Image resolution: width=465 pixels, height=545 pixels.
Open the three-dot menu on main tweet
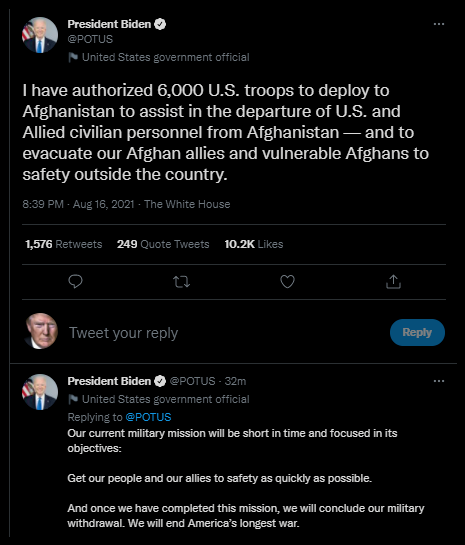tap(439, 24)
